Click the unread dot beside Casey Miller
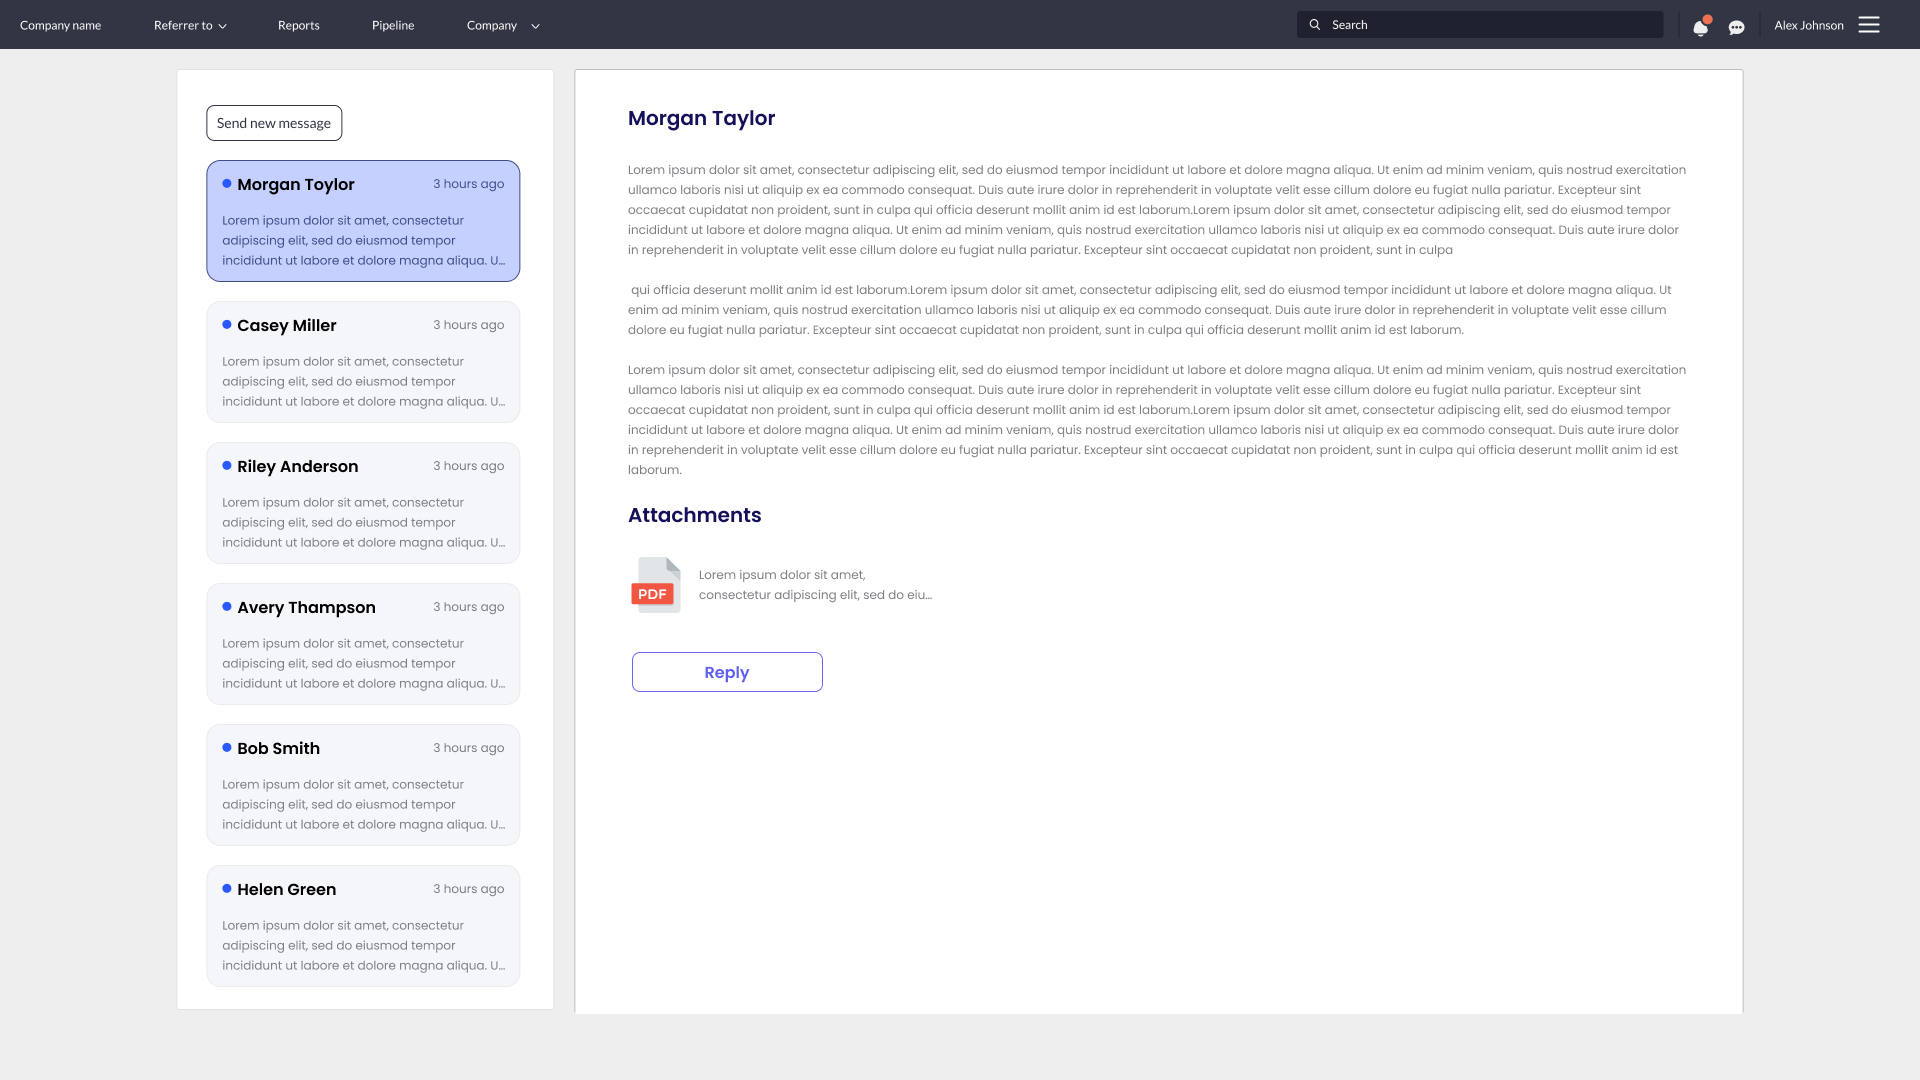Screen dimensions: 1920x1080 [x=226, y=324]
